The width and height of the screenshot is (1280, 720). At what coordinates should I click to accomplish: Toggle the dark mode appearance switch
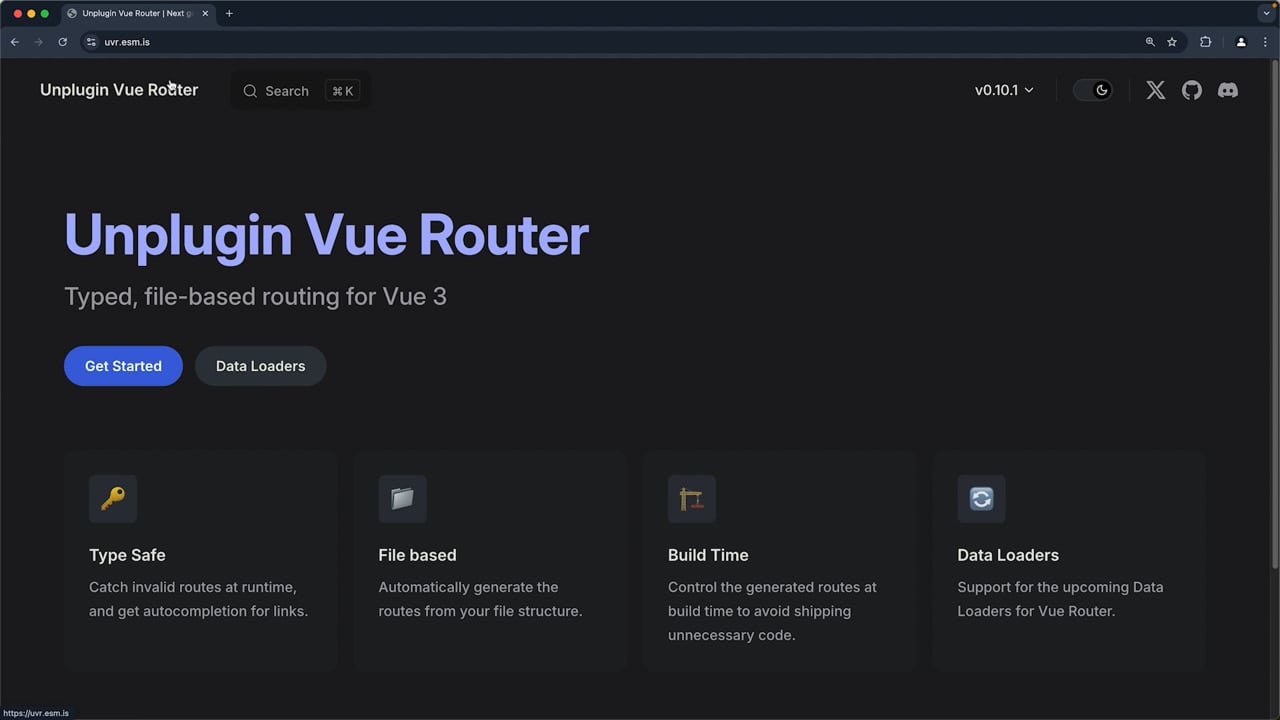pos(1092,90)
